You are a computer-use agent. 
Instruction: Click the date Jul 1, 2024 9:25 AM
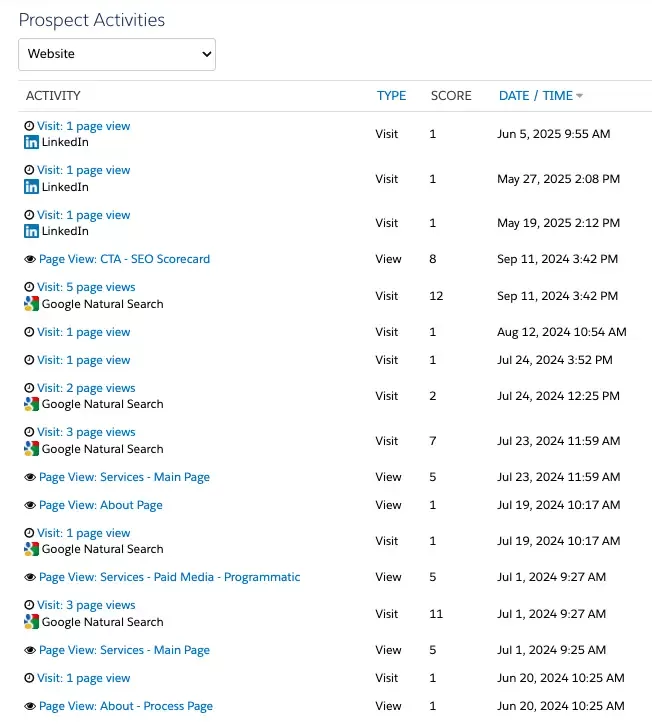[551, 650]
